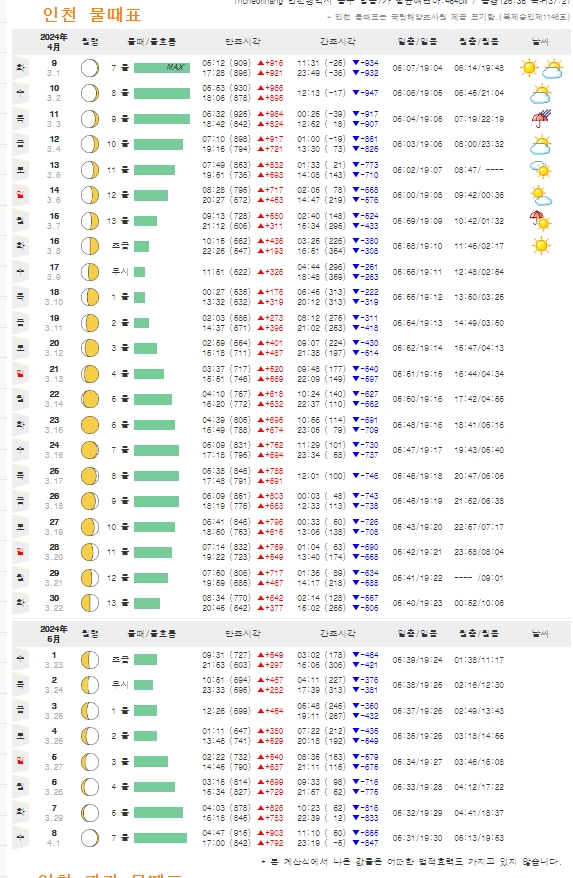Screen dimensions: 573x878
Task: Click the 만조시각 column header in April table
Action: [243, 41]
